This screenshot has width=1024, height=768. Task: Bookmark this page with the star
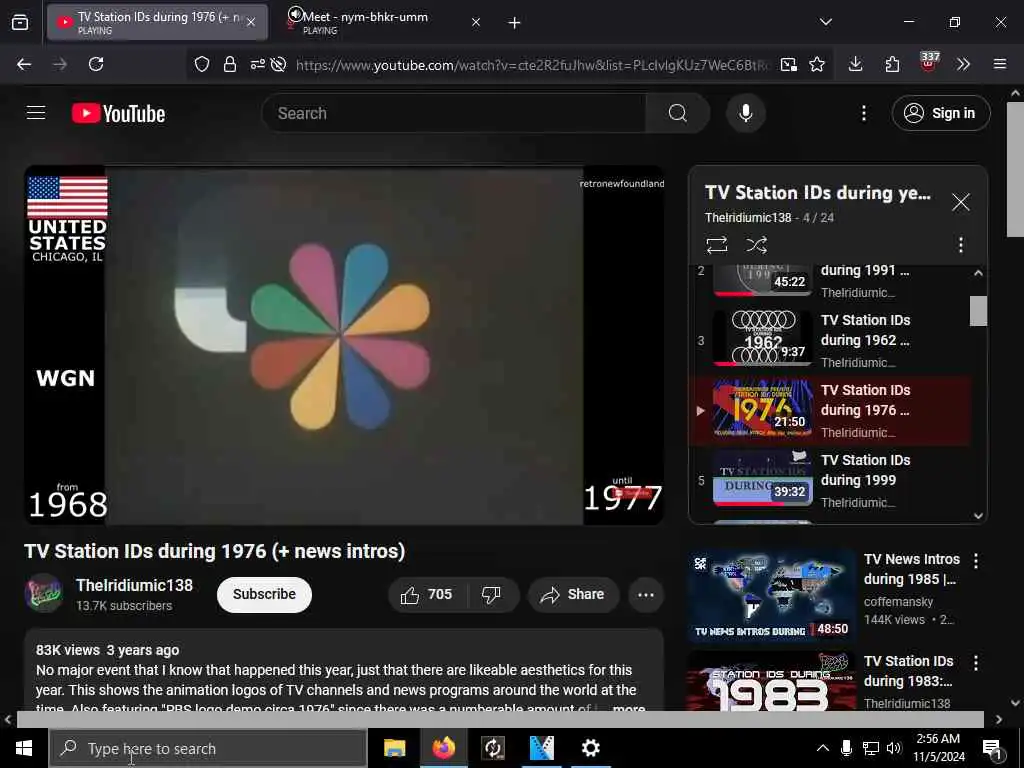816,64
